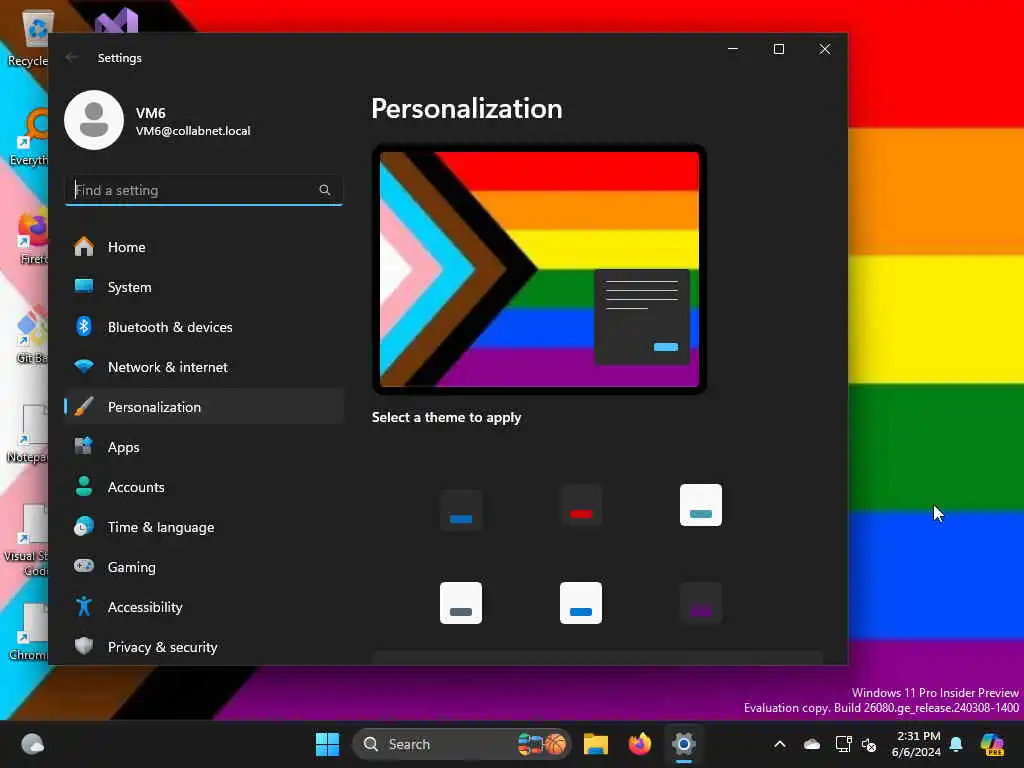Screen dimensions: 1024x768
Task: Click the Accessibility figure icon
Action: click(84, 606)
